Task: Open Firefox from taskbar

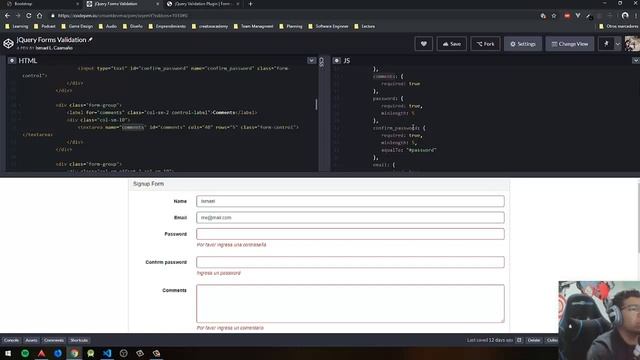Action: [58, 353]
